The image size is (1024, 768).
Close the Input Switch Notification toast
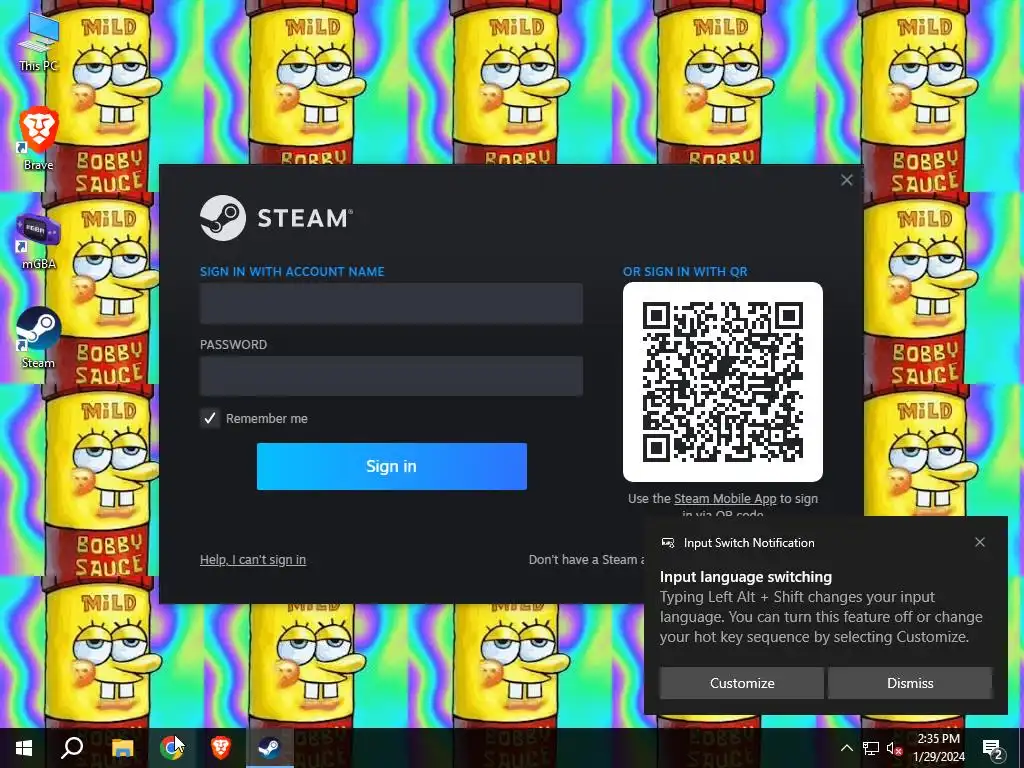pyautogui.click(x=980, y=542)
